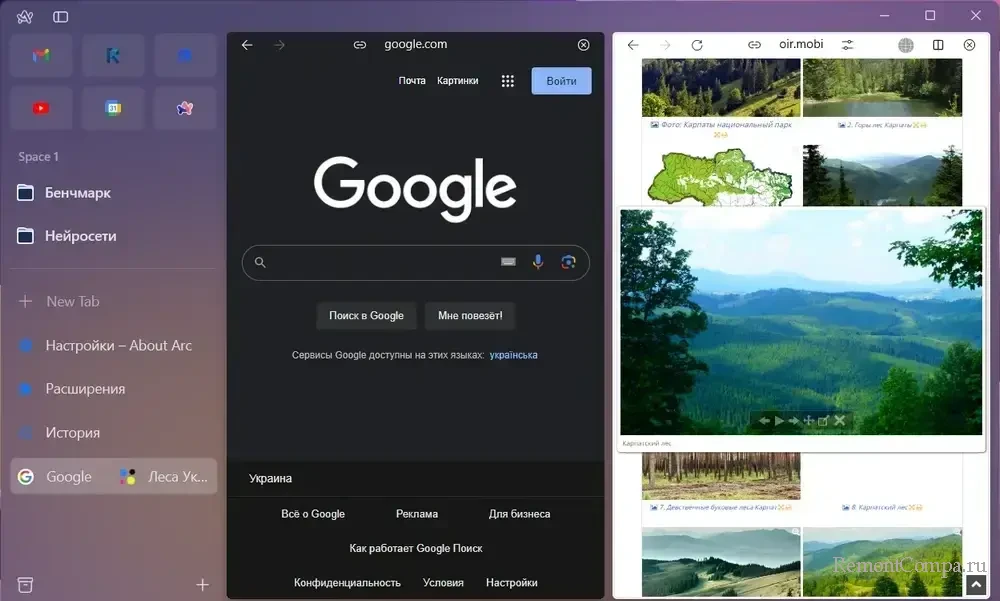Image resolution: width=1000 pixels, height=601 pixels.
Task: Toggle split view layout in right pane
Action: click(x=938, y=45)
